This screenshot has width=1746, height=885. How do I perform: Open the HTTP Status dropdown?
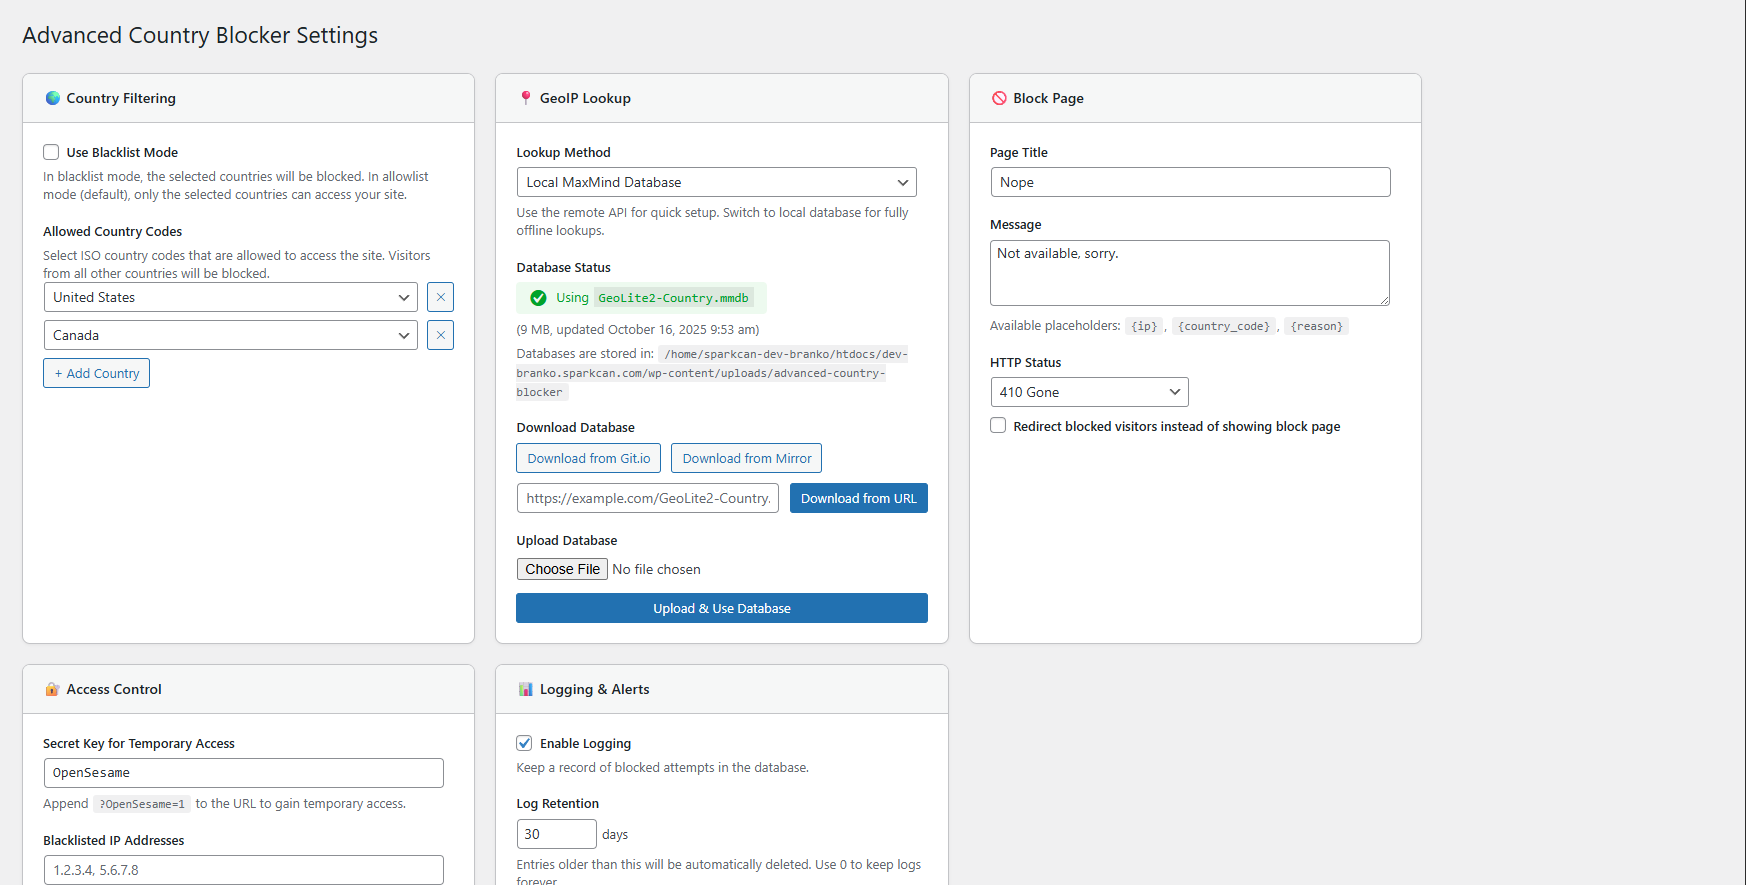click(x=1089, y=392)
